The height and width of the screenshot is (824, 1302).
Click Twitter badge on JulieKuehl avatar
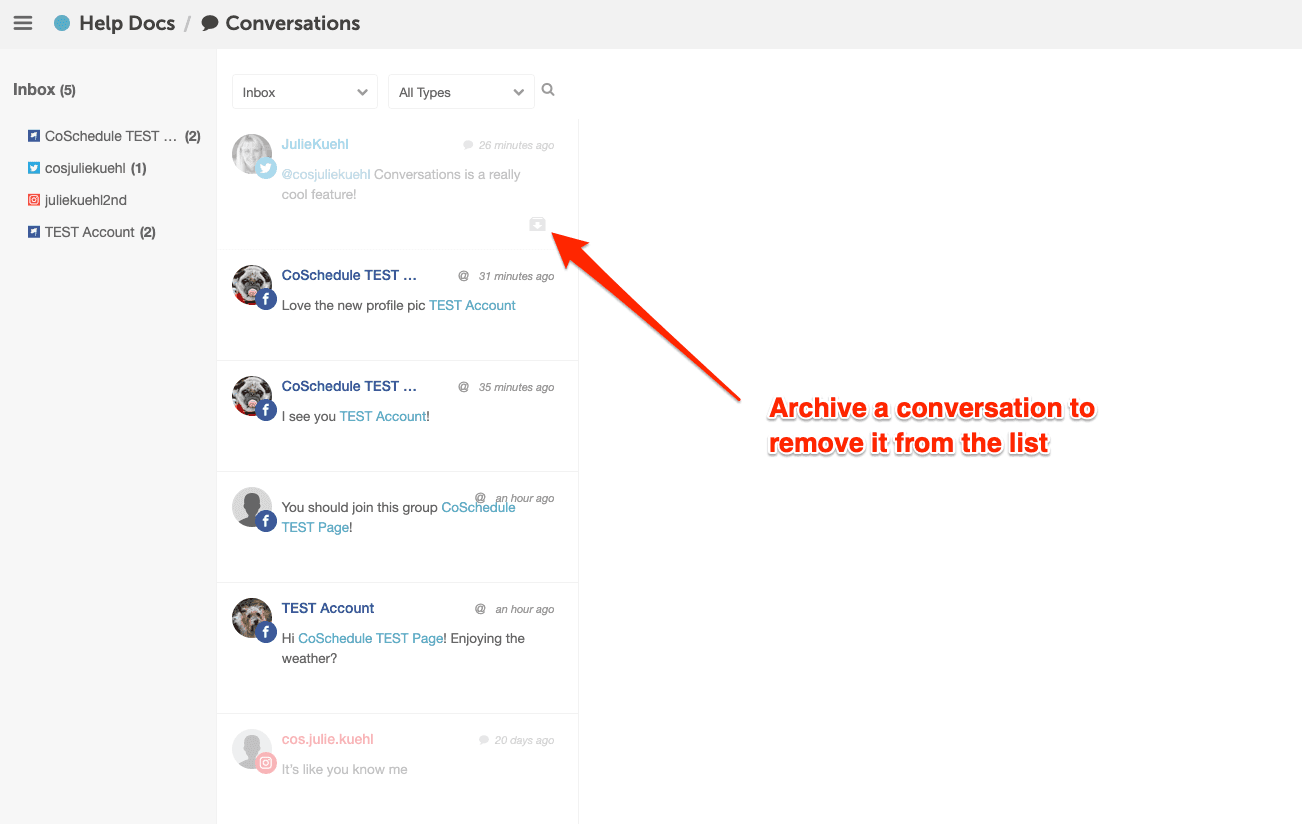(x=266, y=168)
